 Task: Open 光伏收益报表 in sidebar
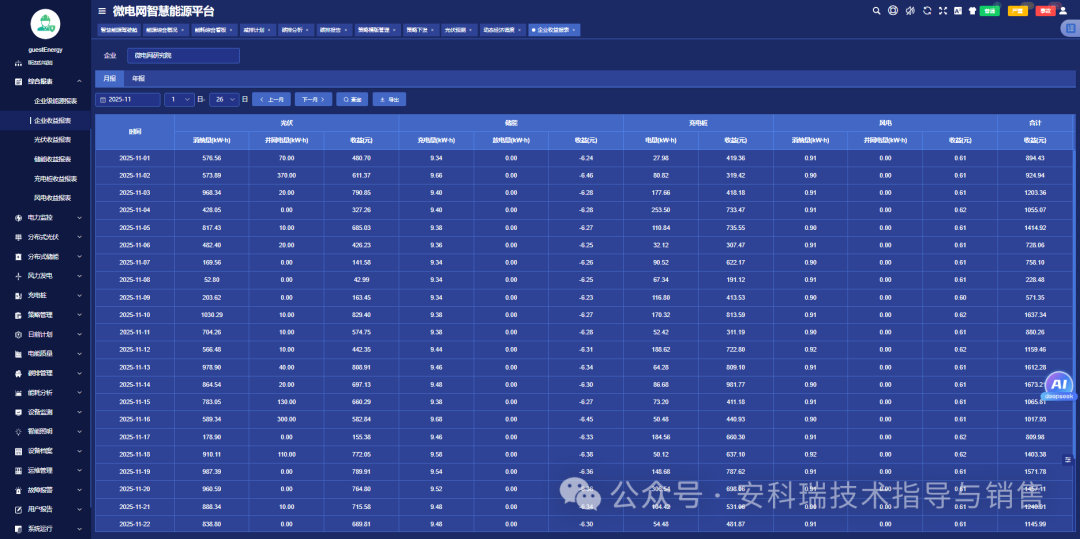(52, 140)
